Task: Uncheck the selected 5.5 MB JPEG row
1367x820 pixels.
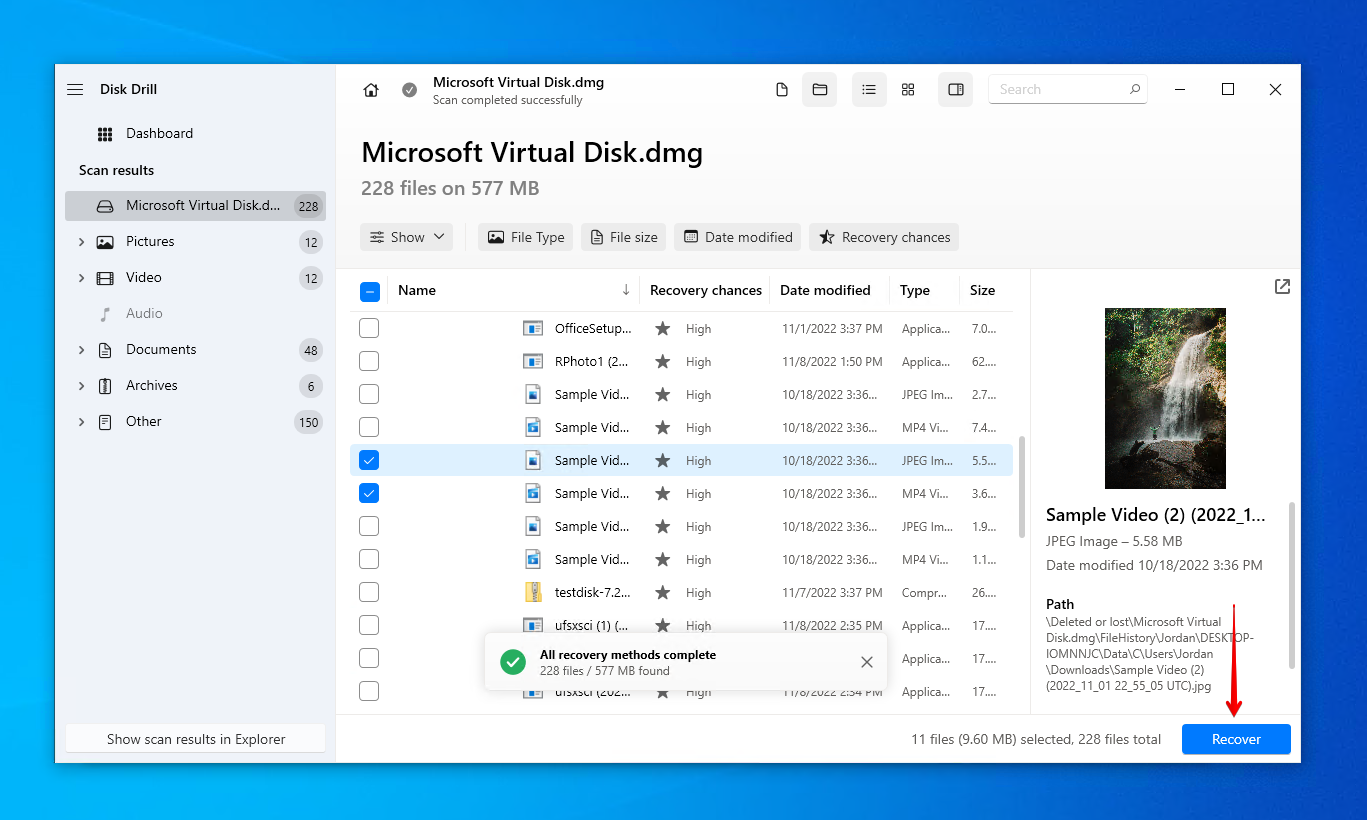Action: [369, 460]
